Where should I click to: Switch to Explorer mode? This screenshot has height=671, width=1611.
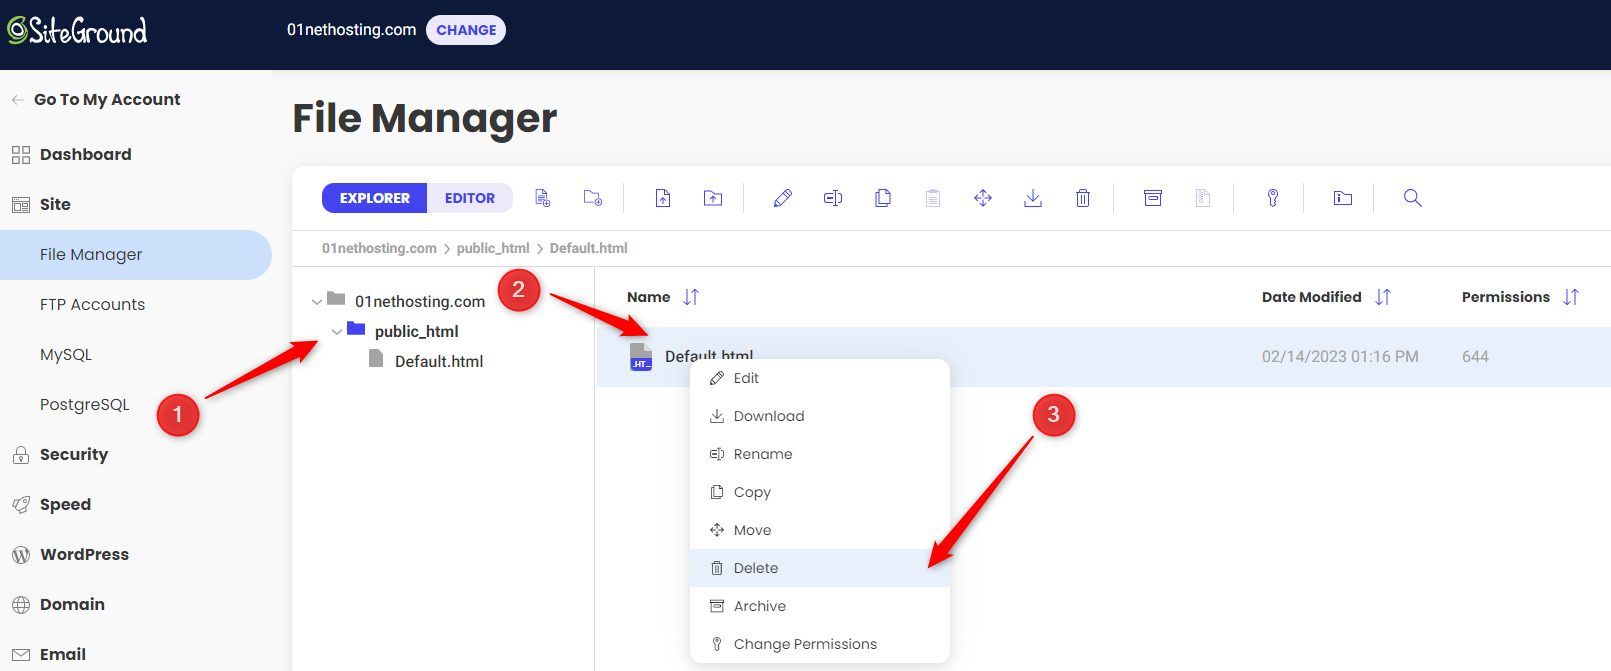(374, 198)
